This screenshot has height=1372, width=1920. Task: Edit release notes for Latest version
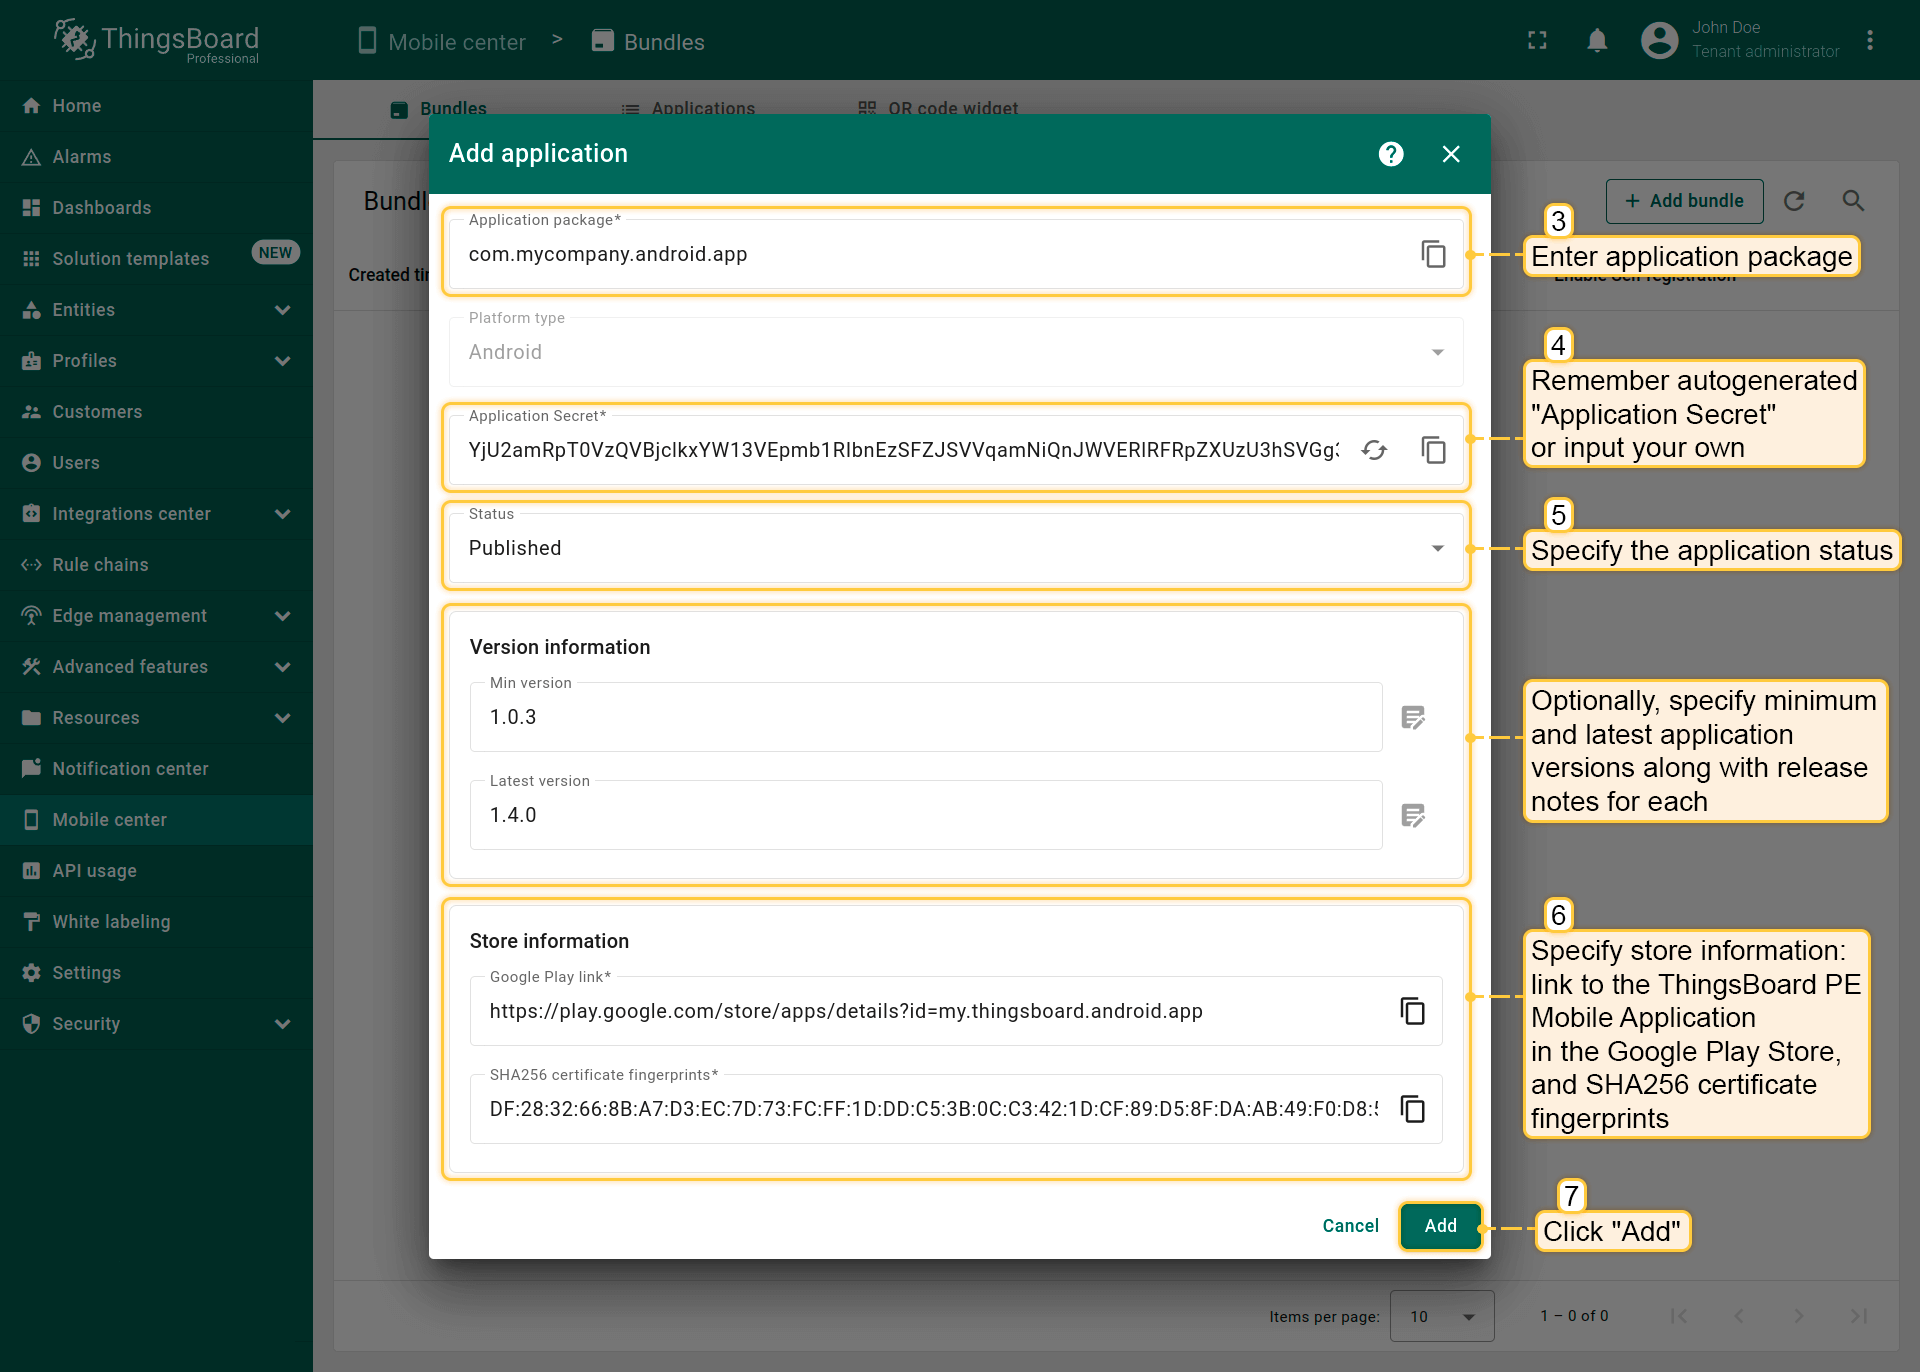click(1412, 815)
